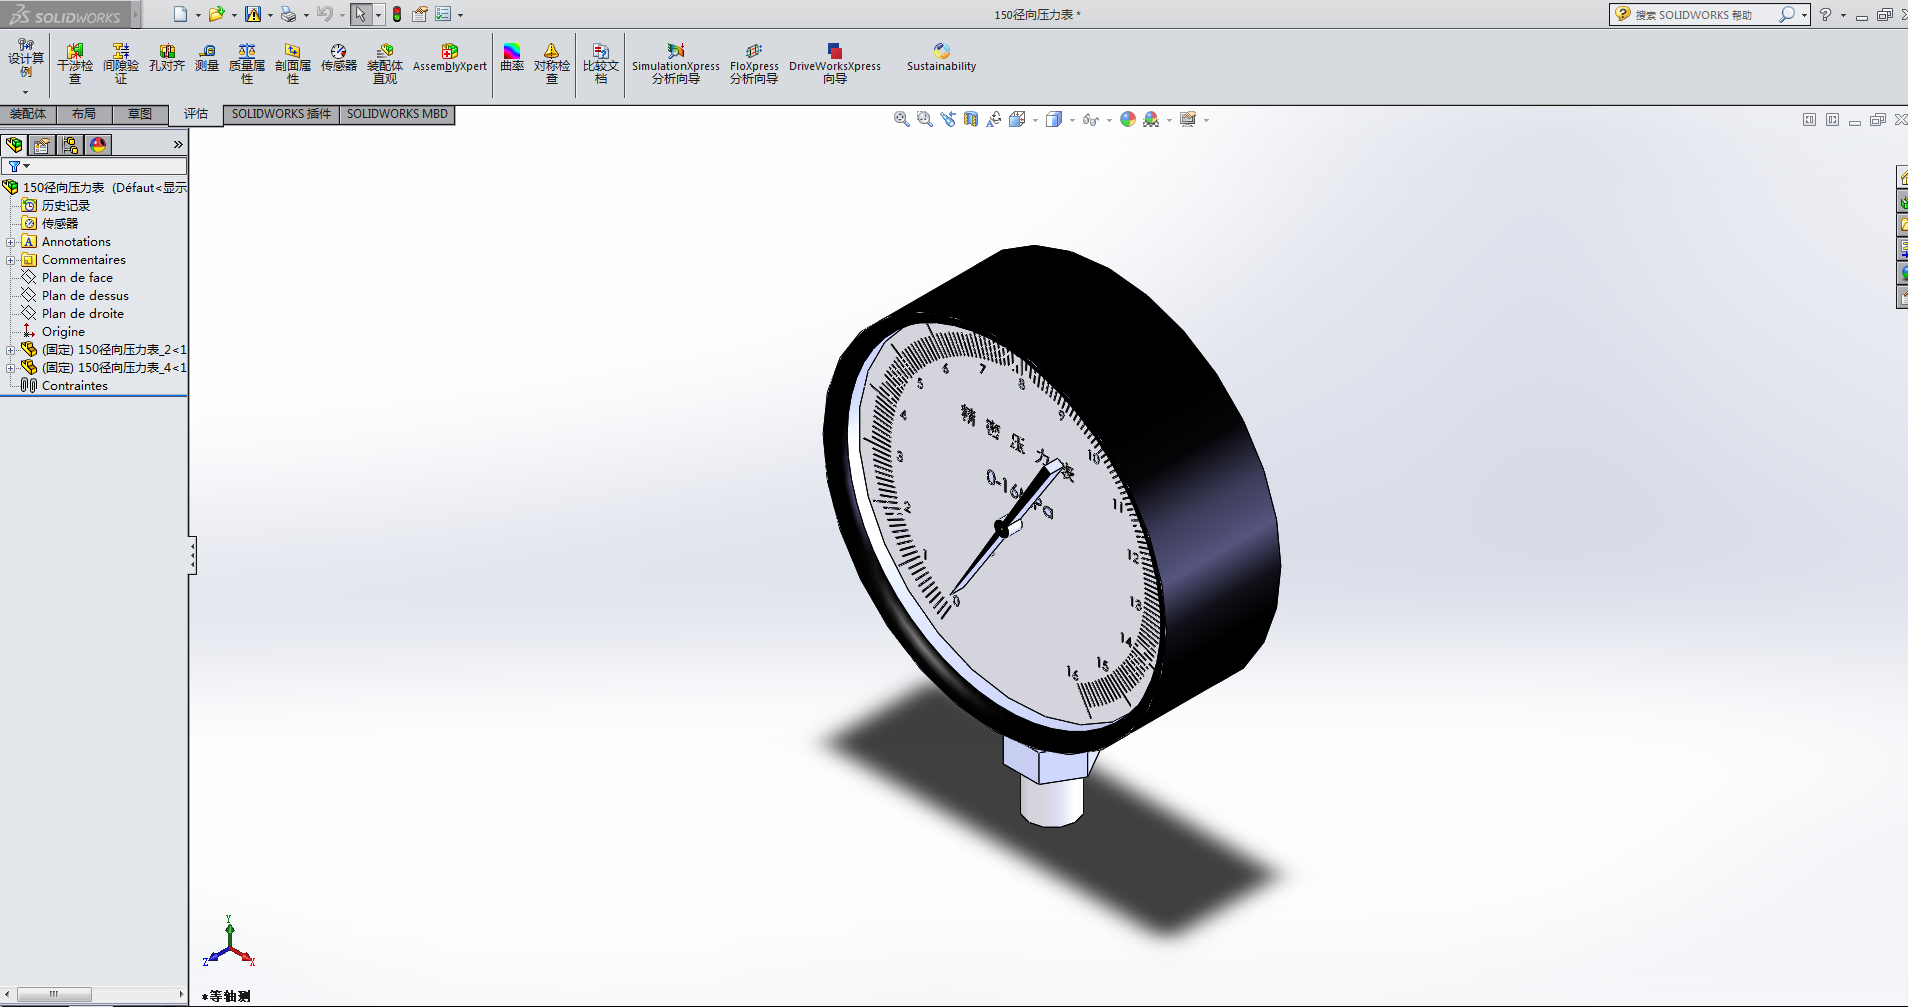Image resolution: width=1908 pixels, height=1007 pixels.
Task: Open the Edit Appearance color ball
Action: [1128, 119]
